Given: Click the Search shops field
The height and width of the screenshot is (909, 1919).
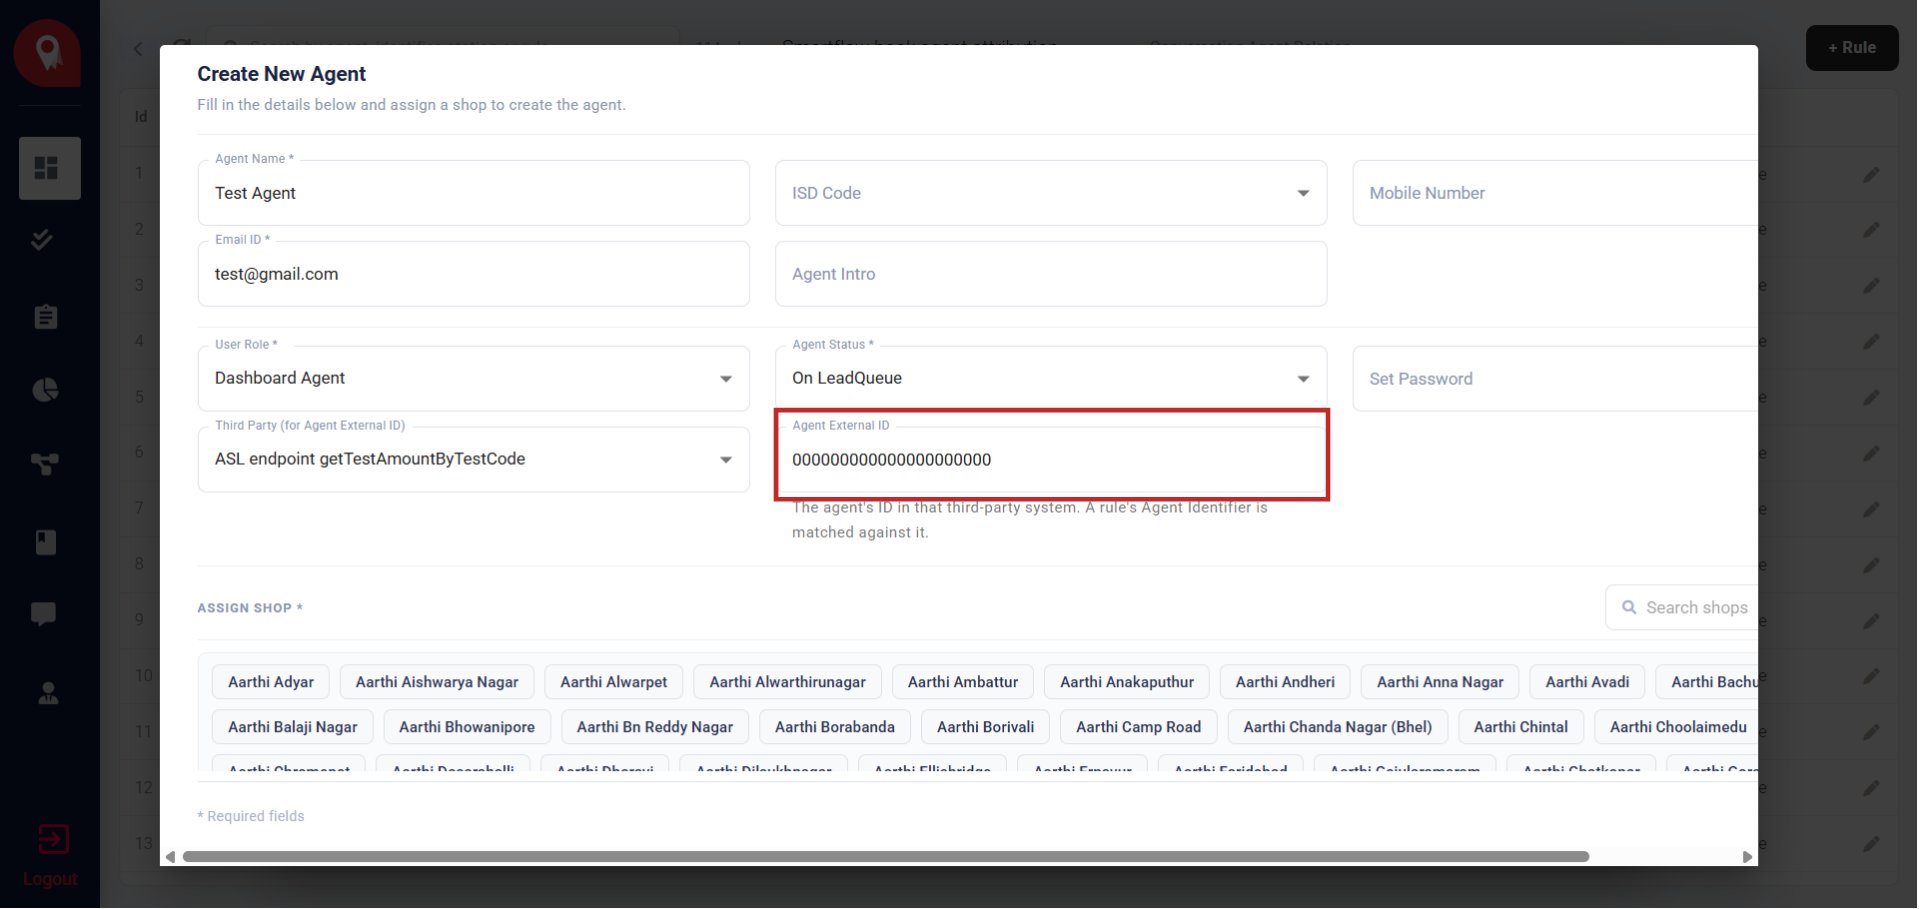Looking at the screenshot, I should pos(1682,607).
